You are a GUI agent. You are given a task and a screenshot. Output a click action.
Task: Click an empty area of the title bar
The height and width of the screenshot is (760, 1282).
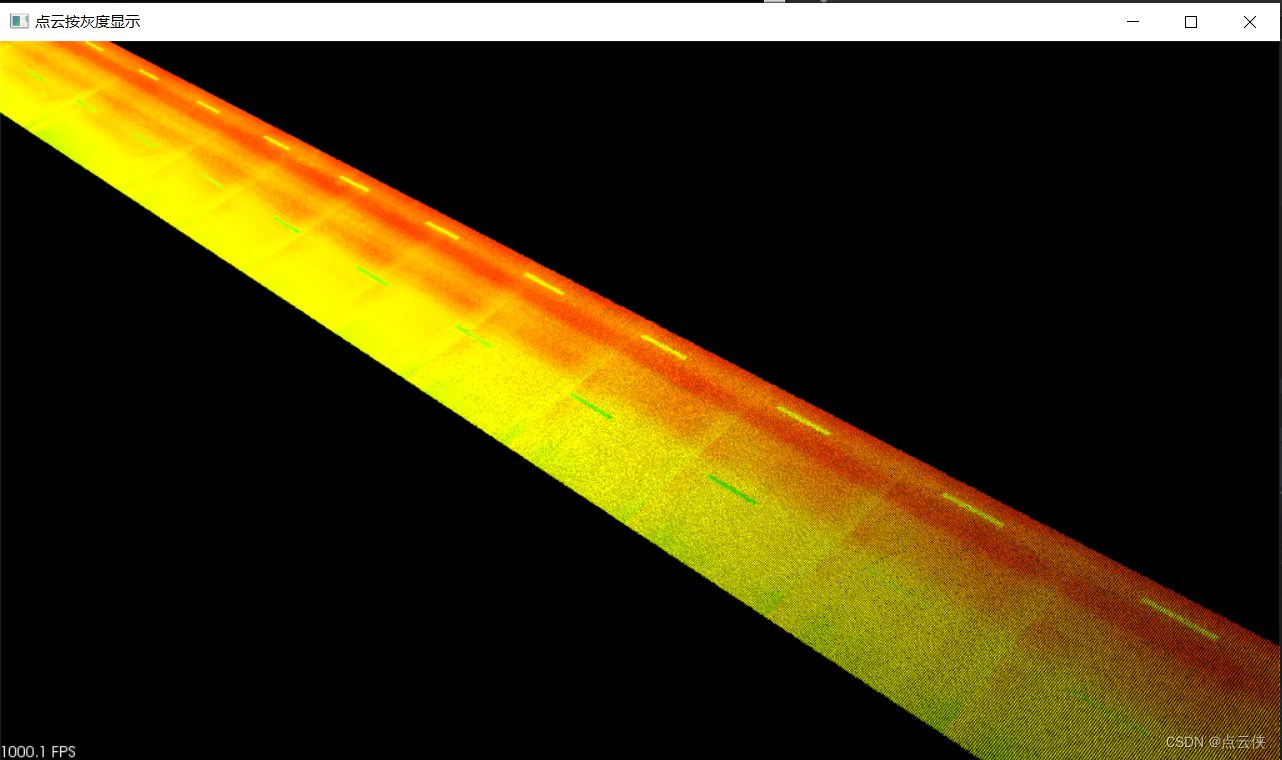coord(600,21)
